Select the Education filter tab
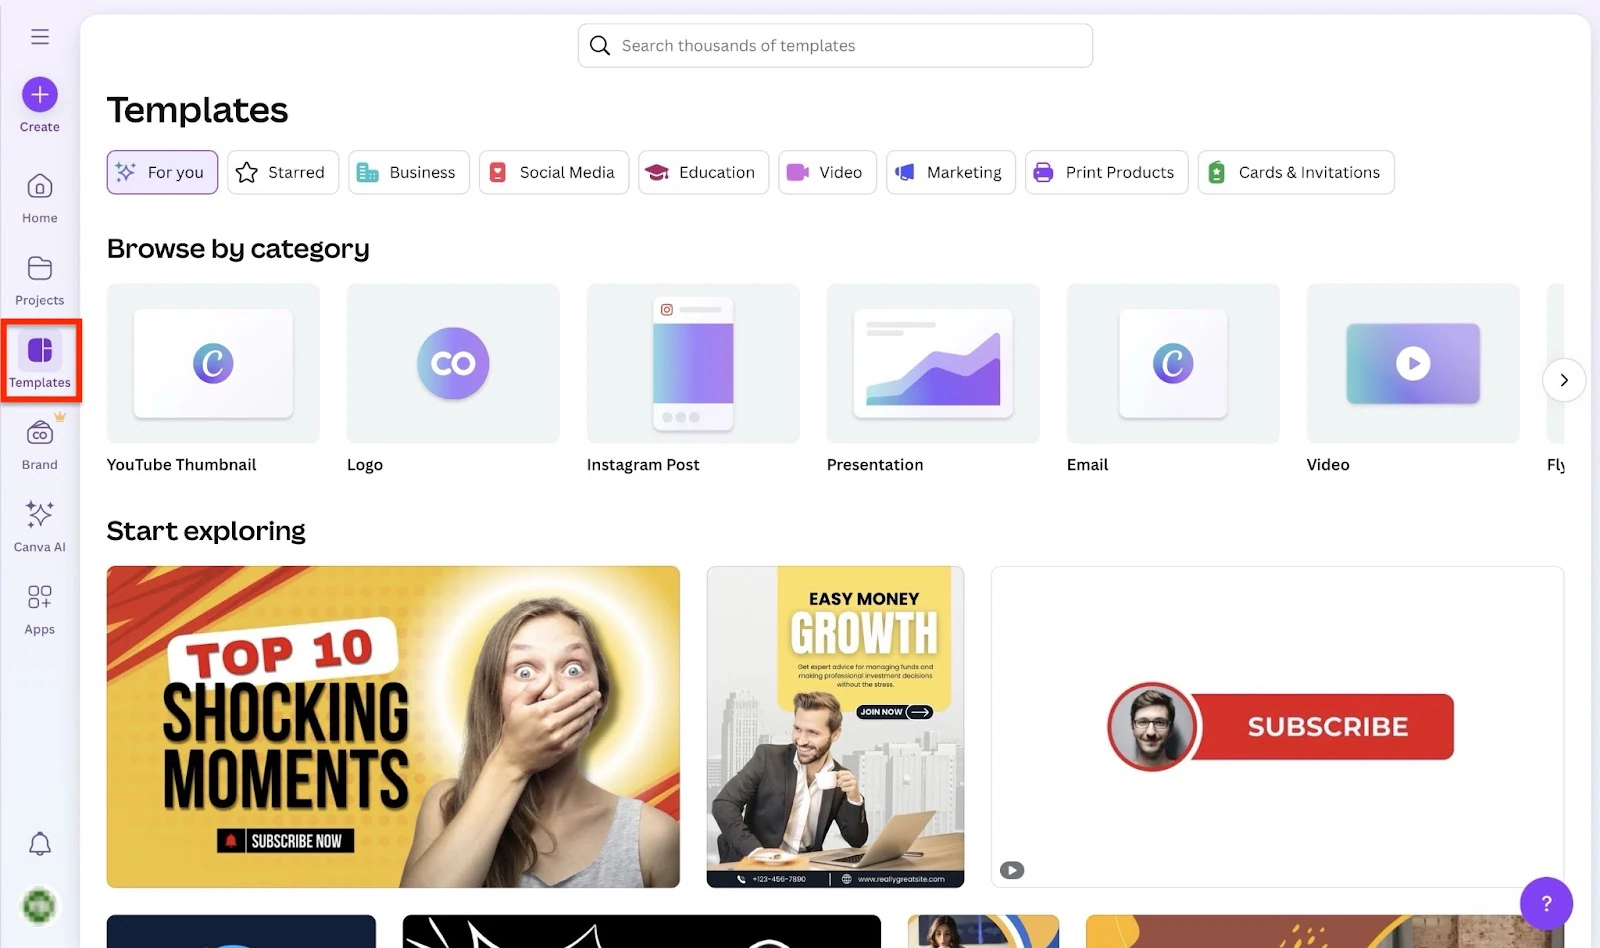 pyautogui.click(x=704, y=172)
